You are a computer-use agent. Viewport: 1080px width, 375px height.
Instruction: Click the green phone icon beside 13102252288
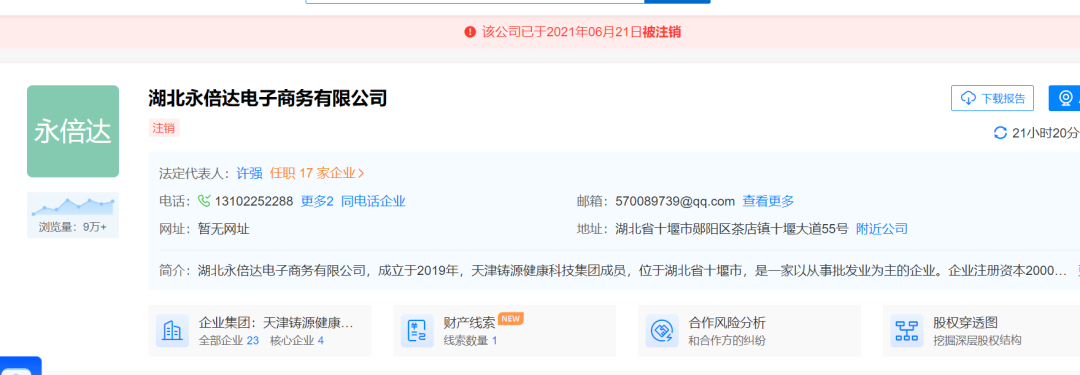tap(204, 201)
